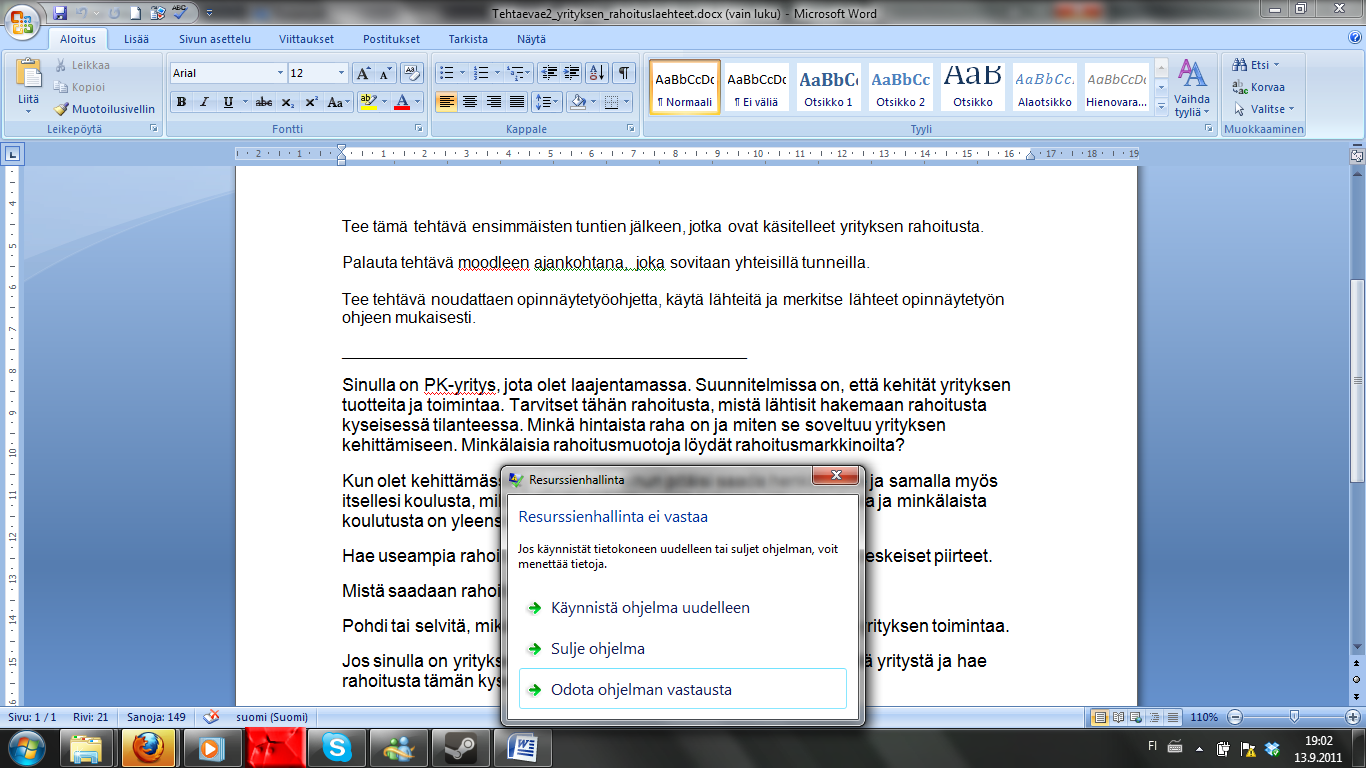This screenshot has height=768, width=1366.
Task: Toggle bold formatting
Action: (181, 102)
